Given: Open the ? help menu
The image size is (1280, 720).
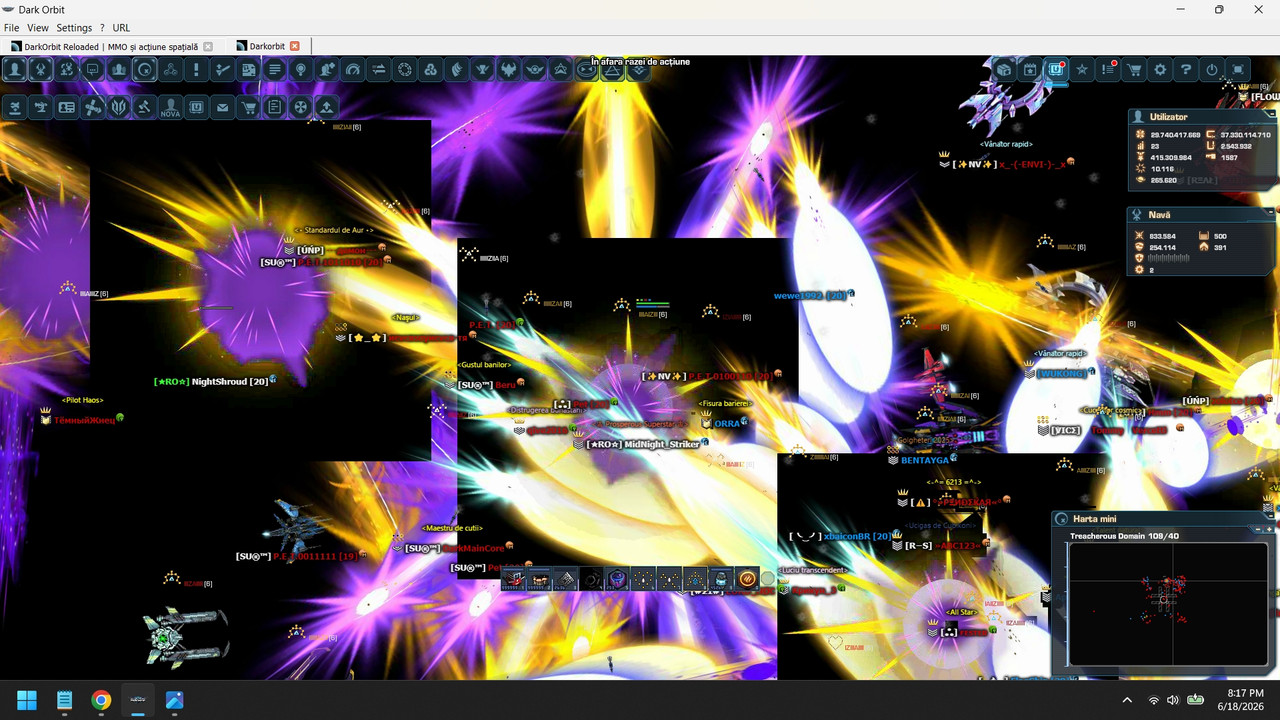Looking at the screenshot, I should point(102,28).
